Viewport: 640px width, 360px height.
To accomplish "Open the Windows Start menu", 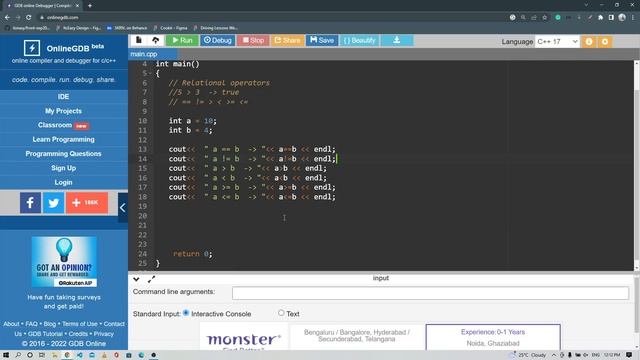I will click(x=6, y=355).
